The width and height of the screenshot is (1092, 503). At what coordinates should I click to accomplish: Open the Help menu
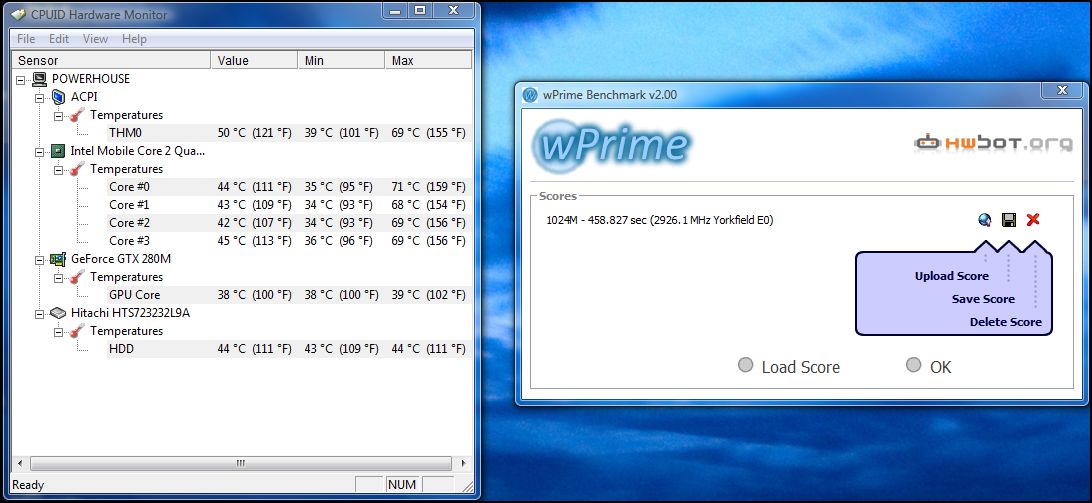pos(134,39)
